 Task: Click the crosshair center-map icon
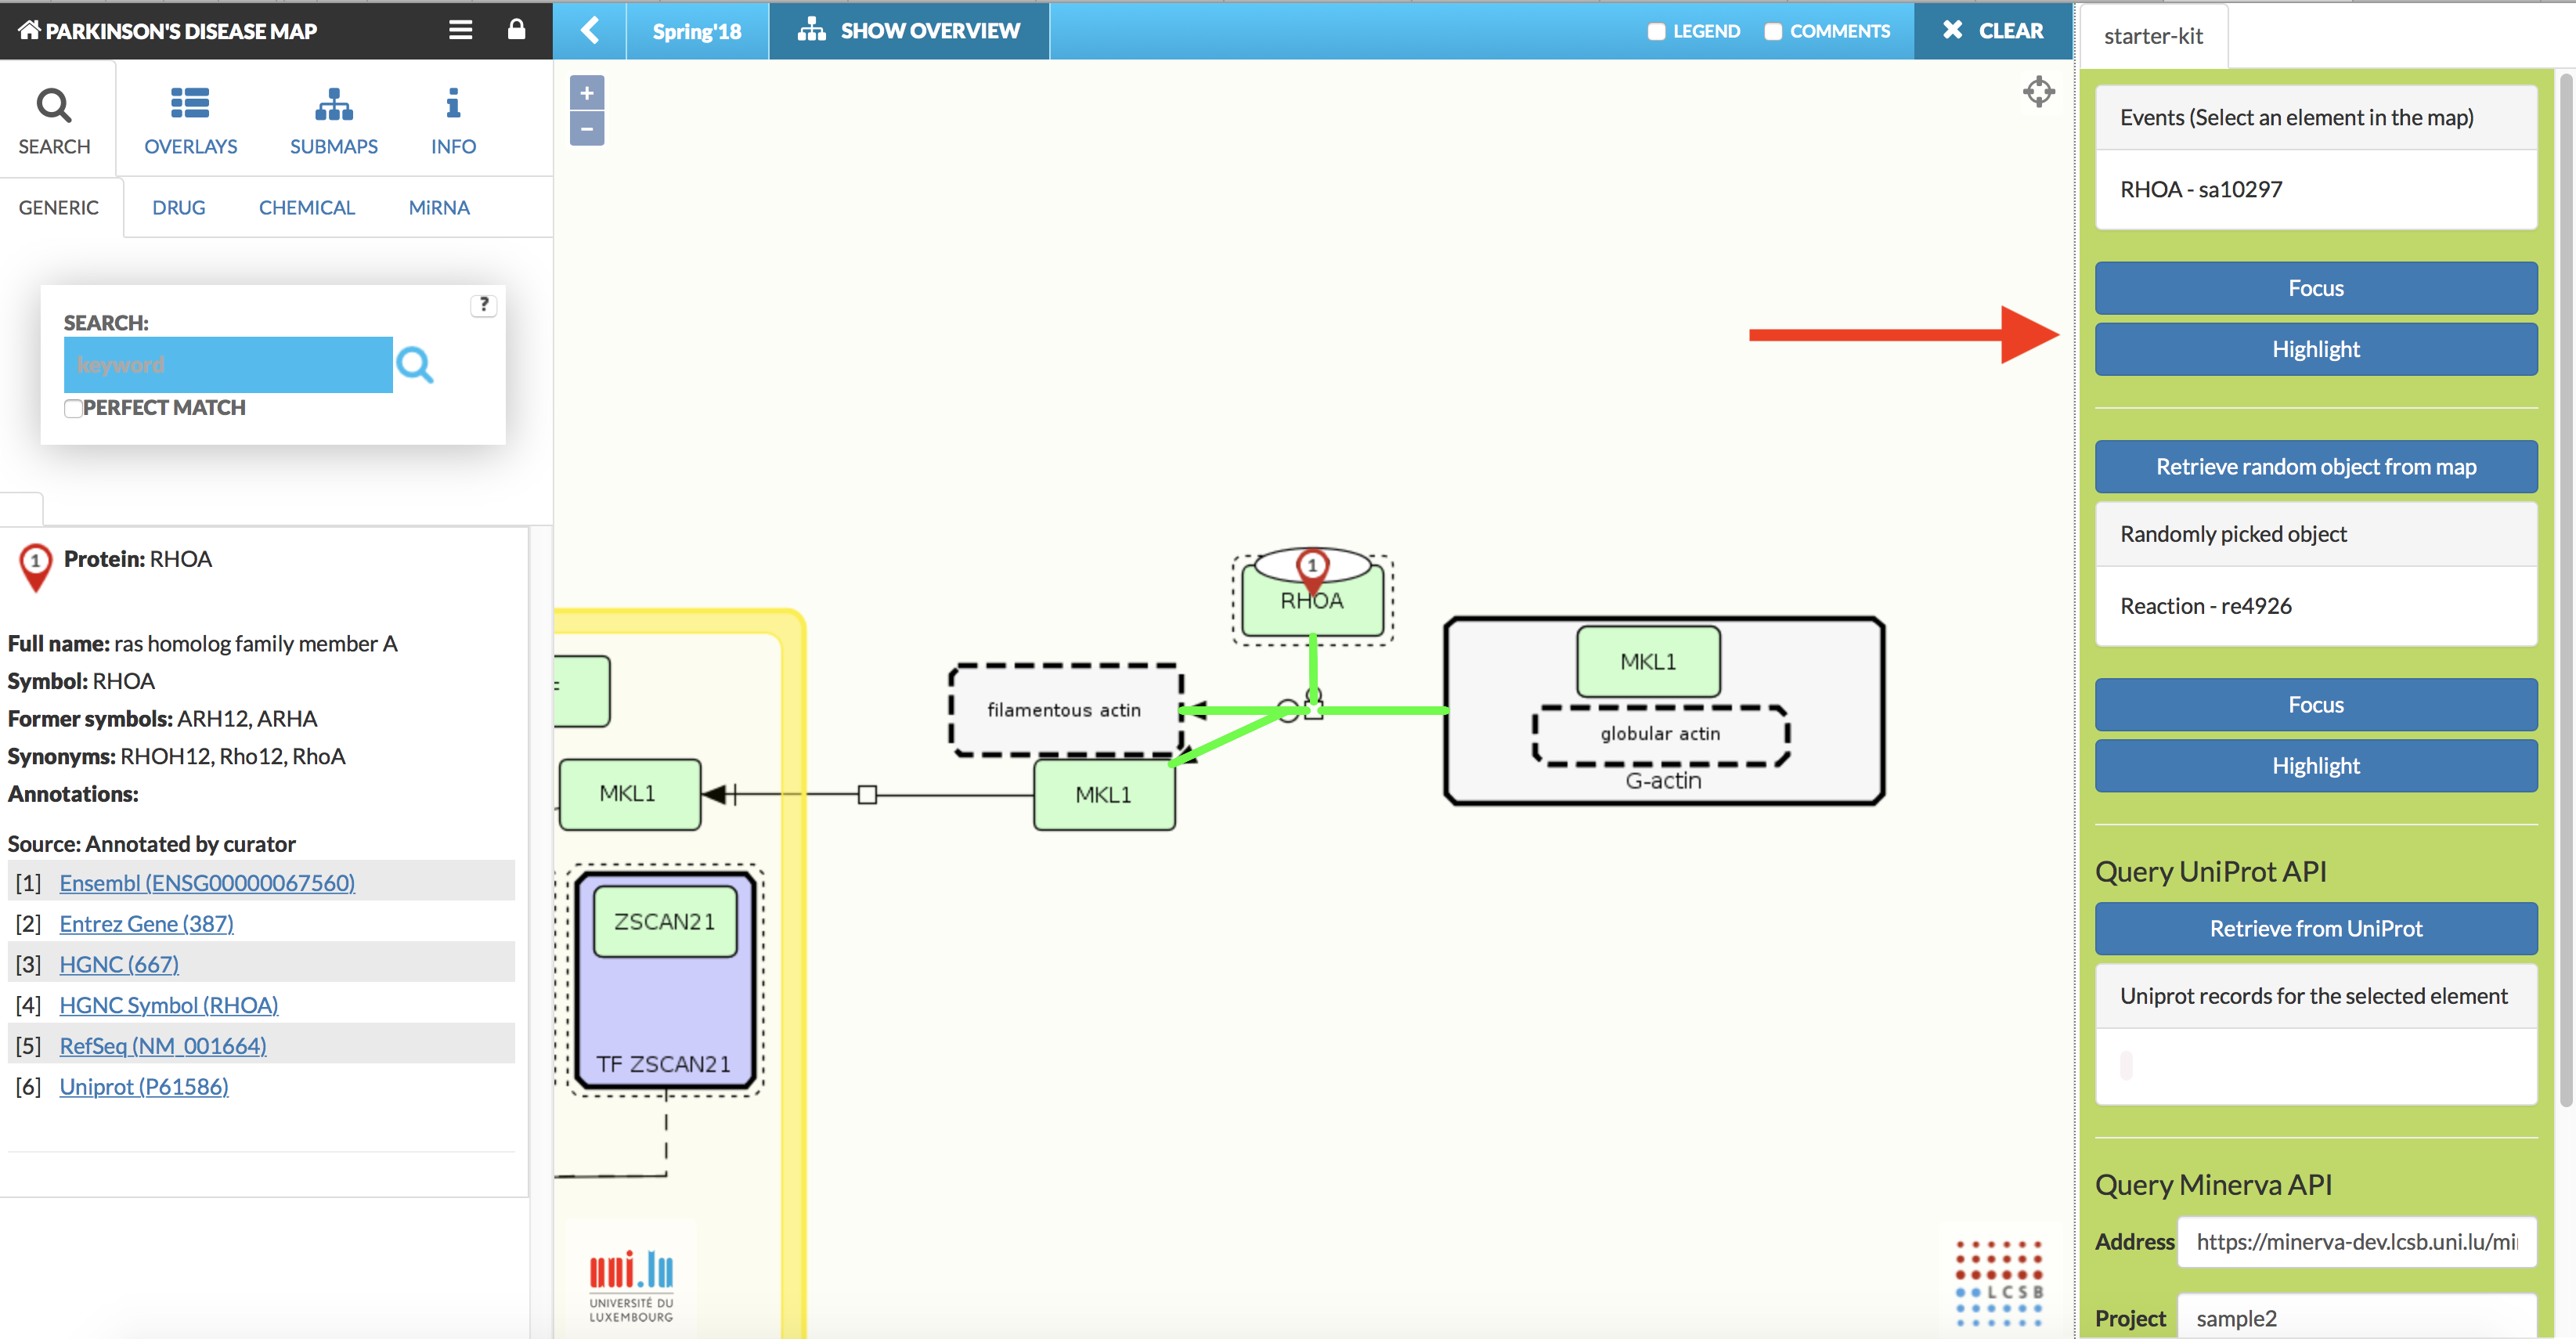[x=2038, y=92]
